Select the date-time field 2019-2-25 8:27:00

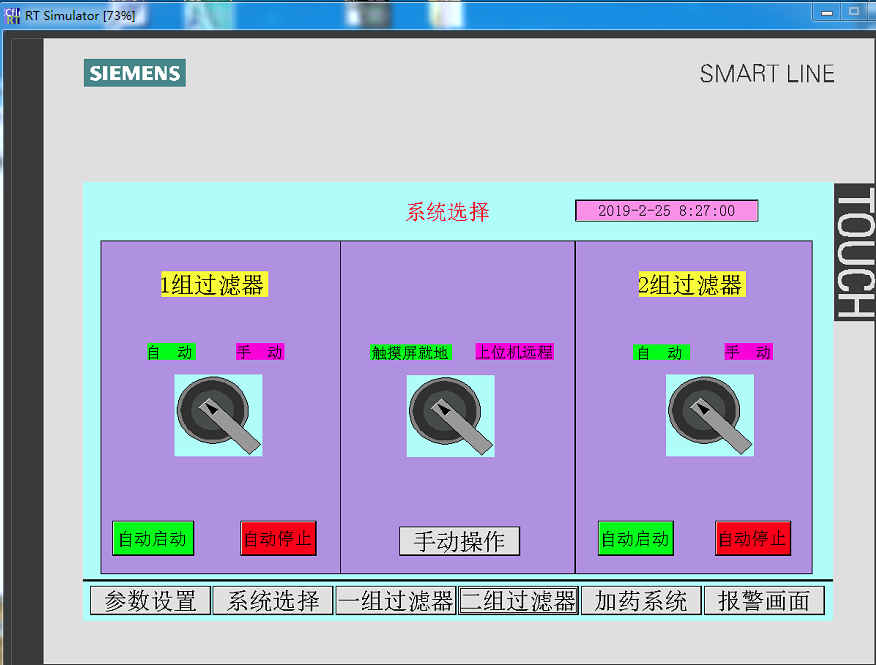pos(666,211)
